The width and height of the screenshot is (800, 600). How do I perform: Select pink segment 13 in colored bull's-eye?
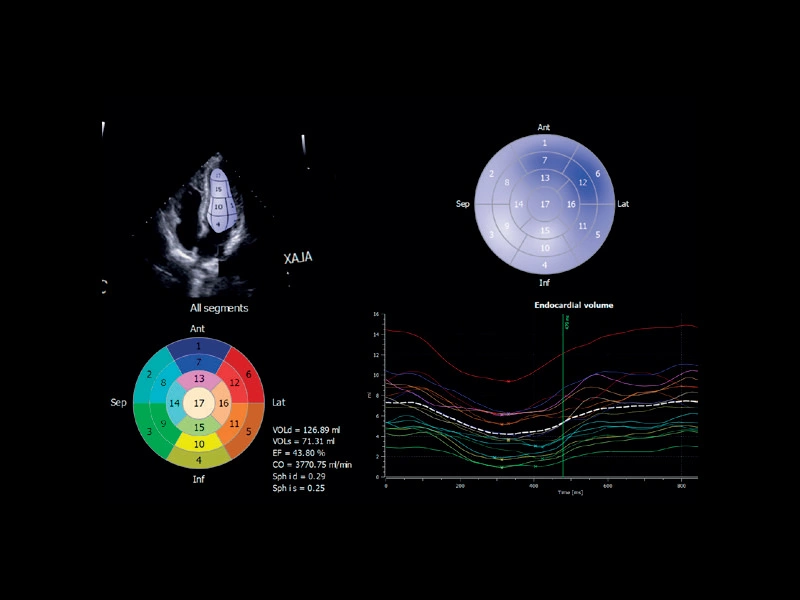(199, 379)
